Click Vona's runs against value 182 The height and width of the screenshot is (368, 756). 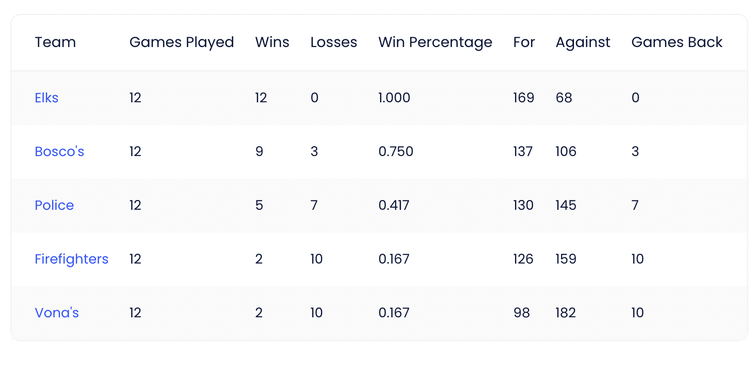click(566, 313)
